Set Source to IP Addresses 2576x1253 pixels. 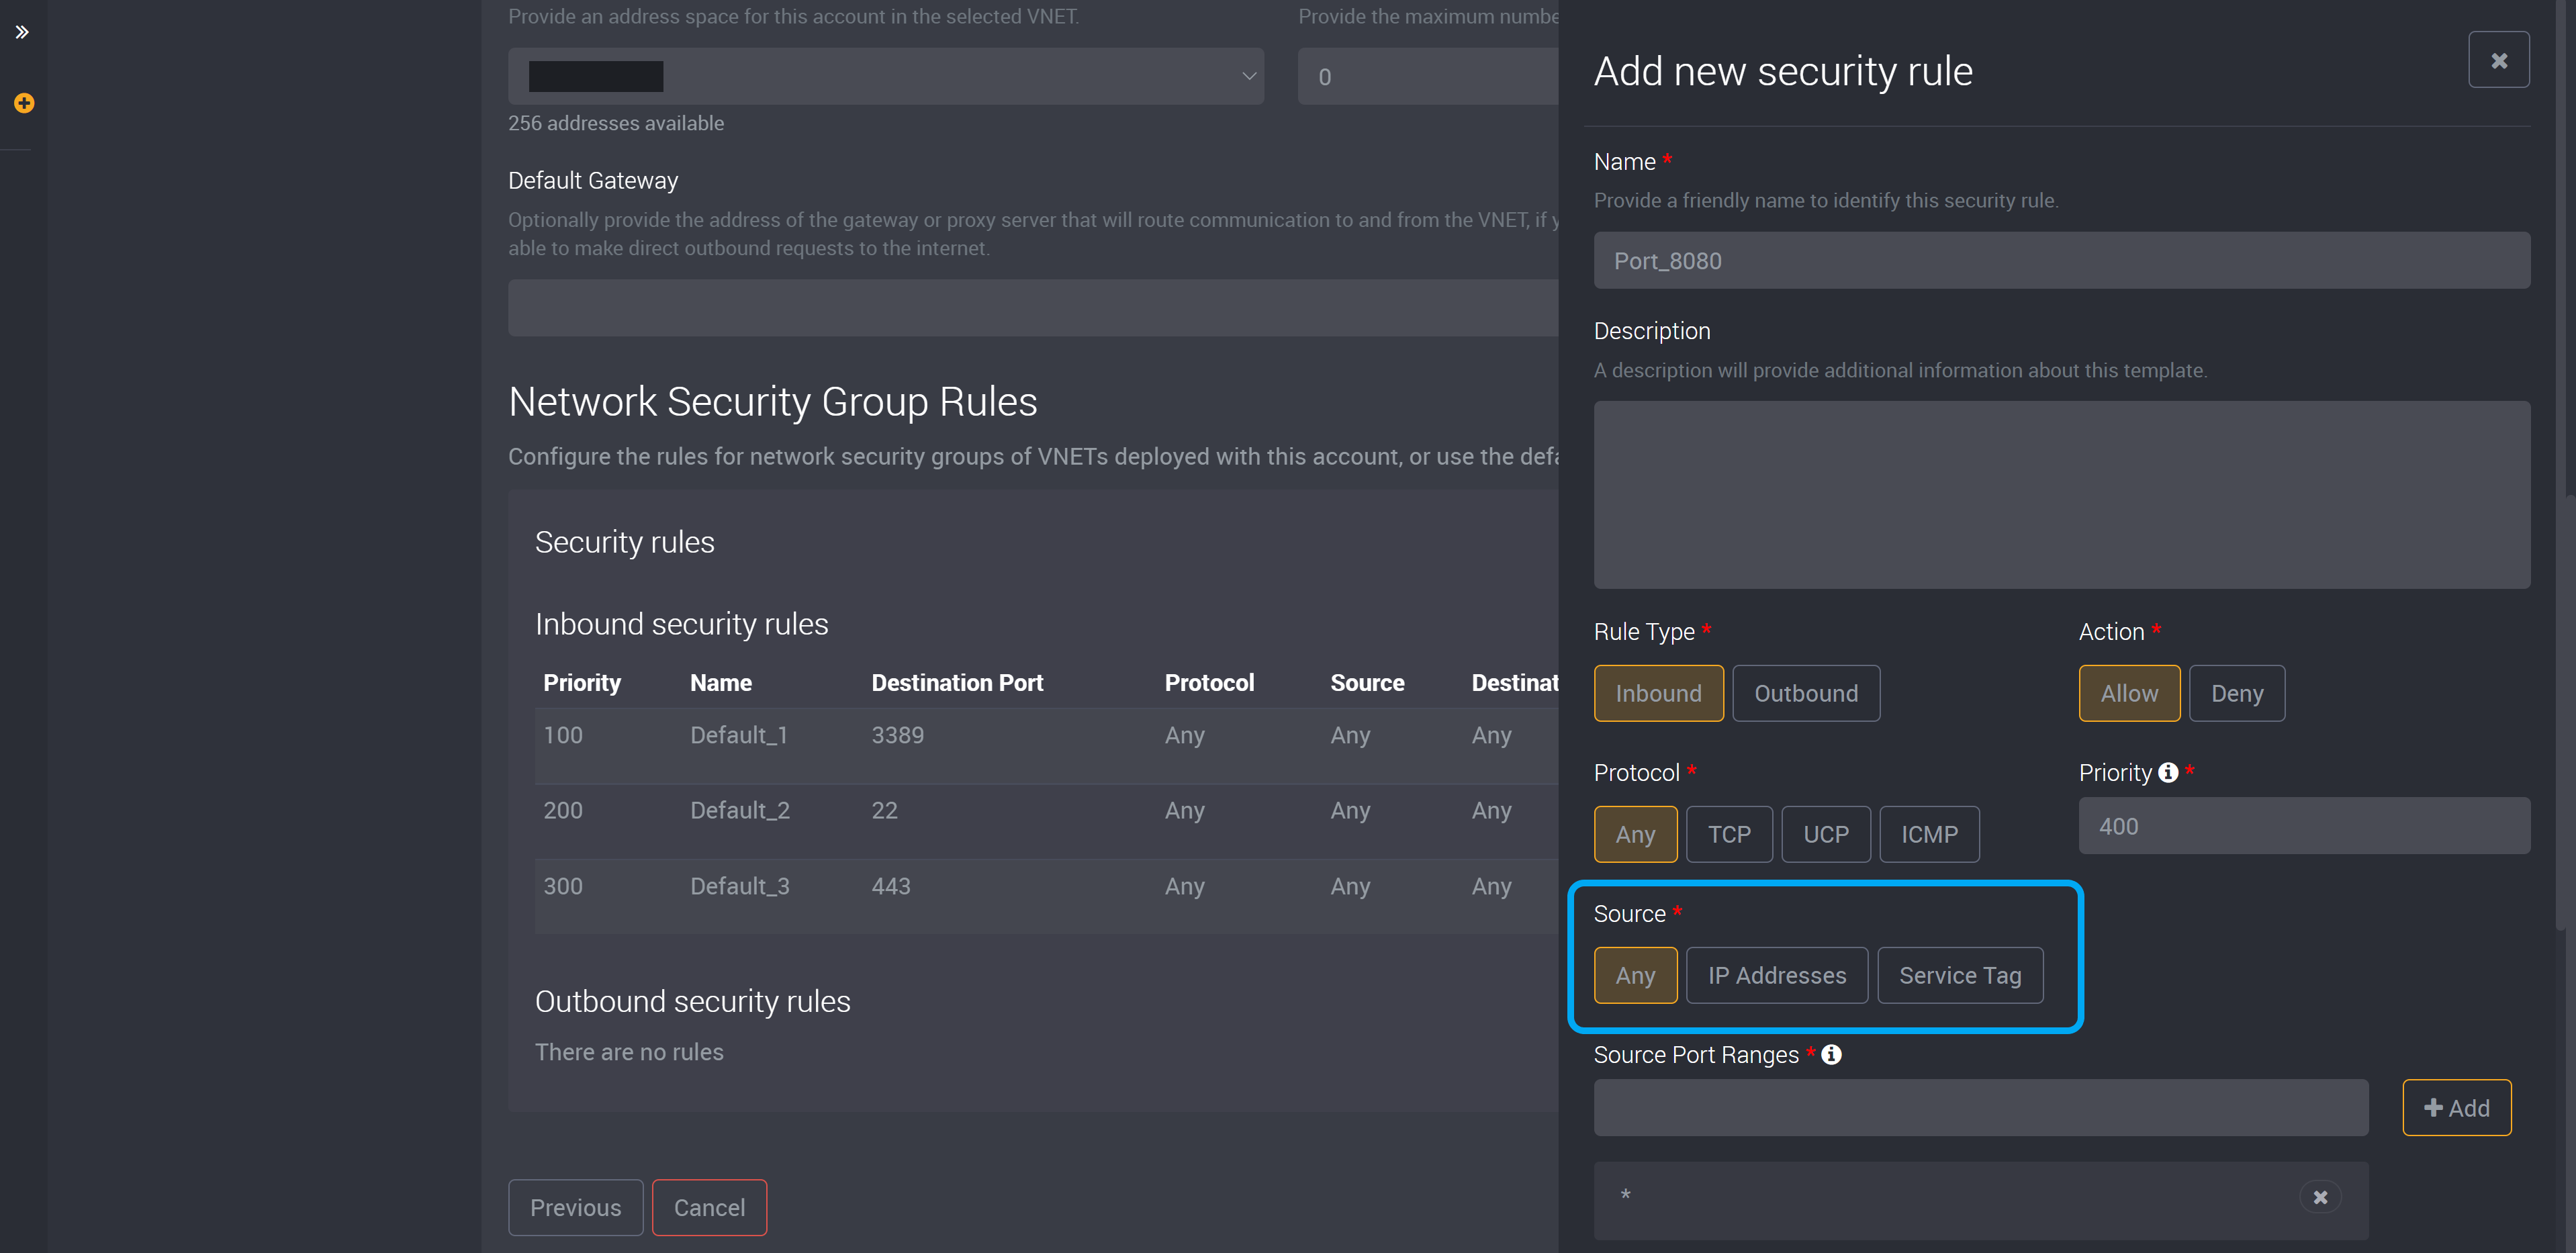coord(1776,975)
